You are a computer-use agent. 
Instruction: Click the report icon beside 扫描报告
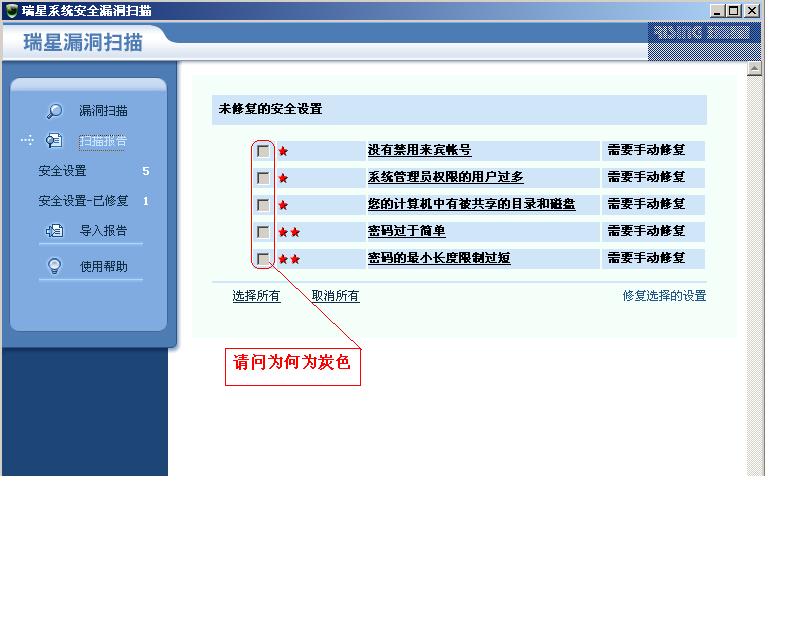click(x=54, y=141)
